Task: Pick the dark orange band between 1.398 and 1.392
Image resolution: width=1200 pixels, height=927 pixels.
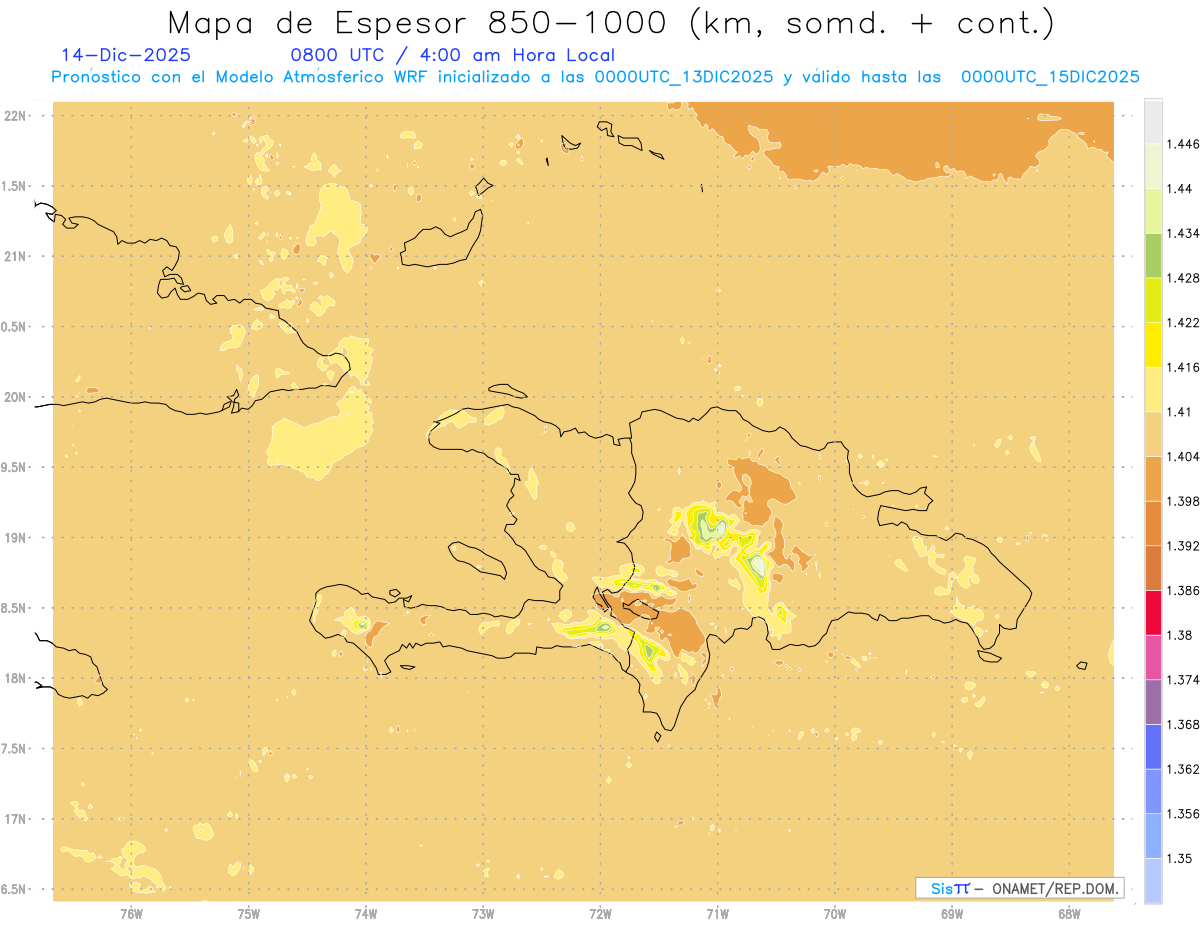Action: click(x=1153, y=523)
